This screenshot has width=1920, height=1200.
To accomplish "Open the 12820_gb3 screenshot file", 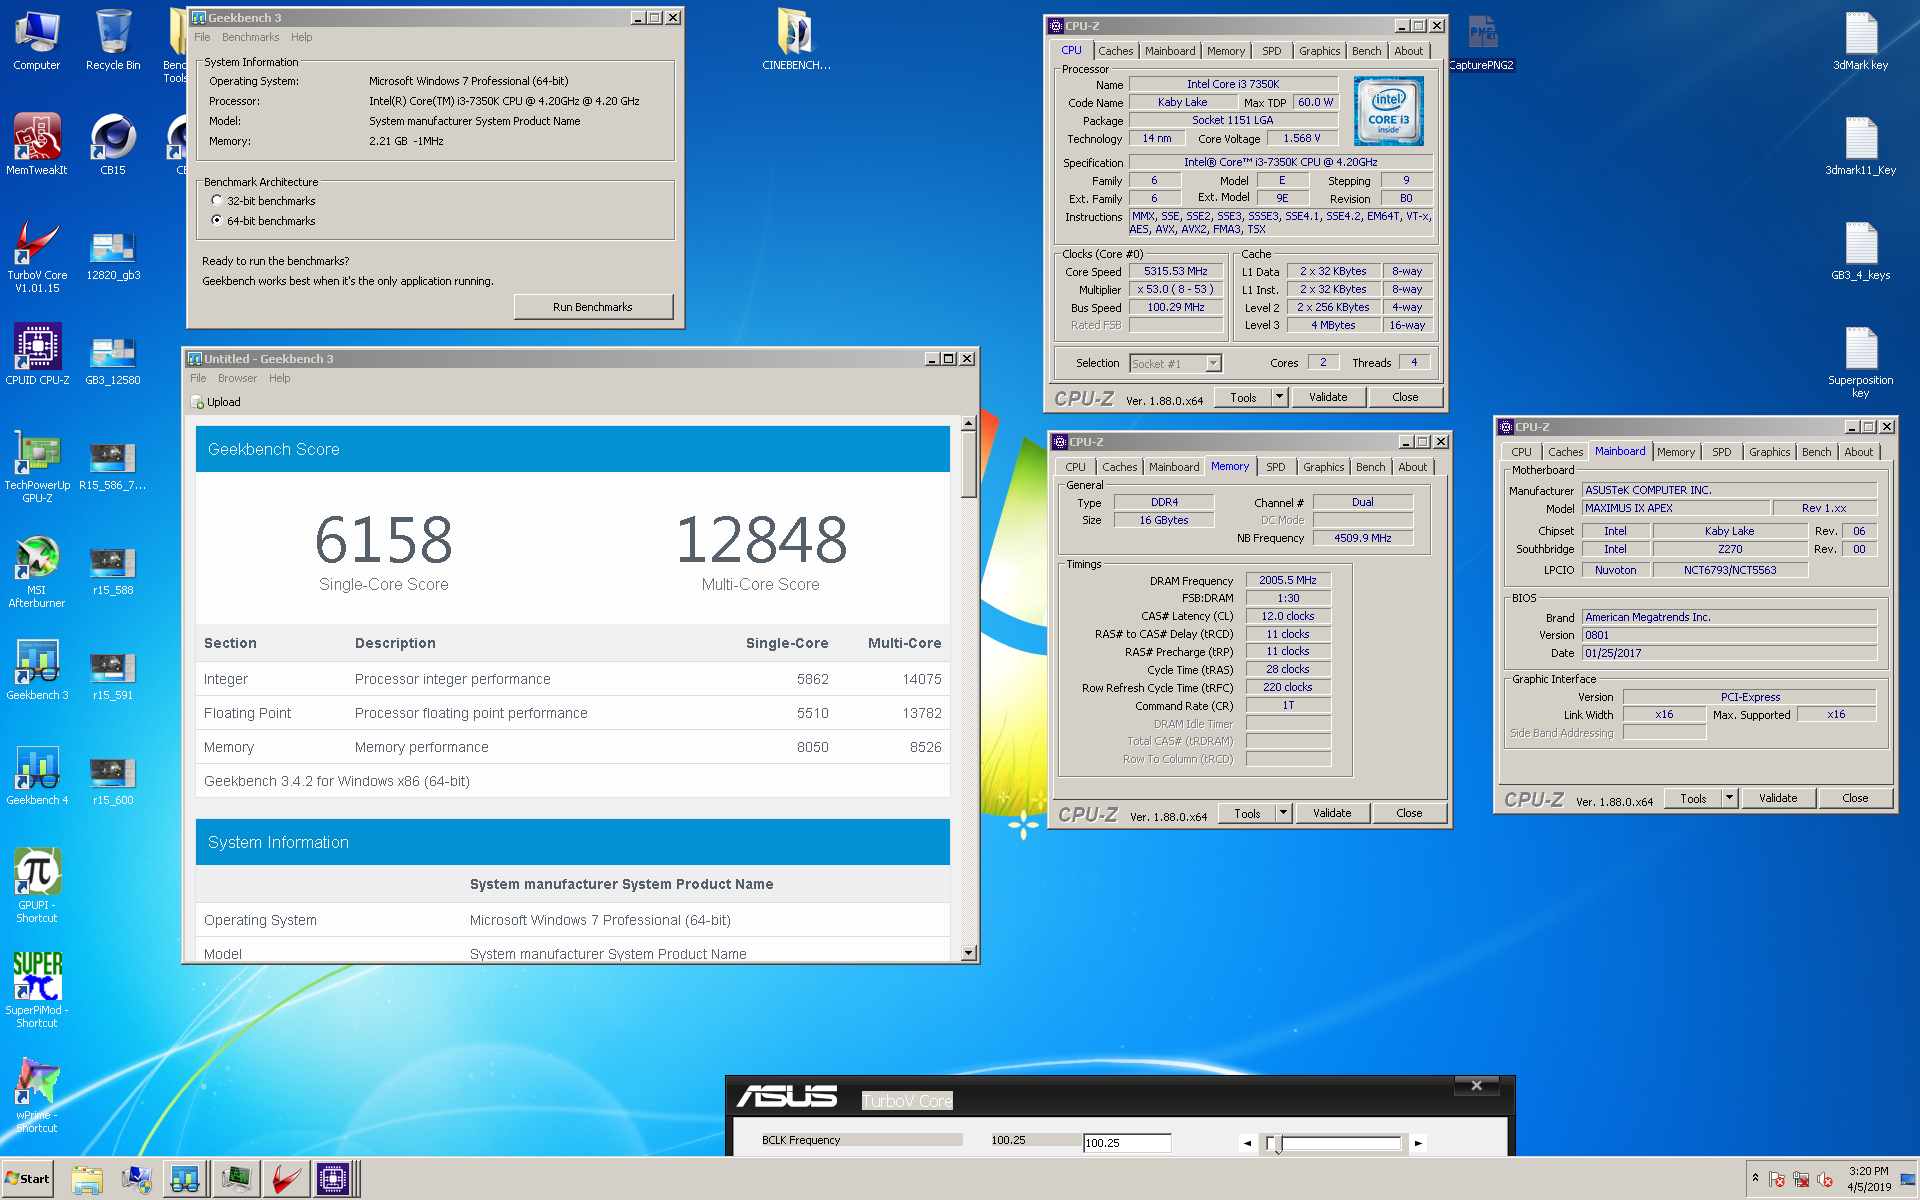I will pyautogui.click(x=113, y=255).
